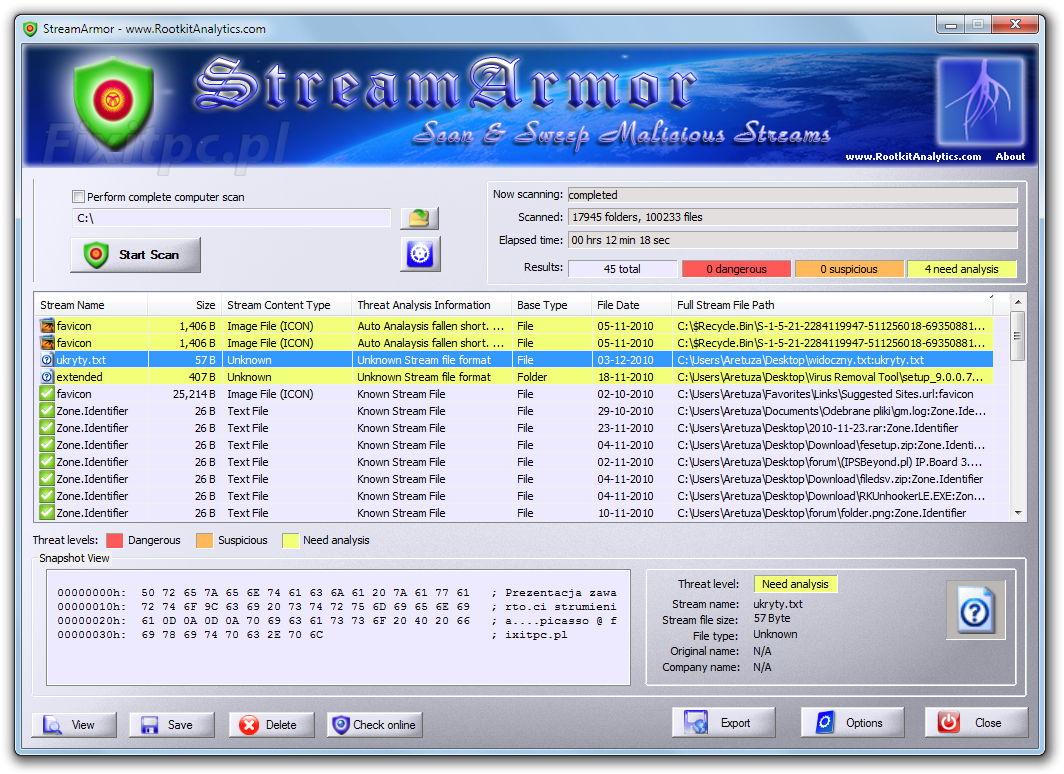The height and width of the screenshot is (774, 1064).
Task: Click green check icon of 29-10-2010 Zone.Identifier row
Action: (47, 411)
